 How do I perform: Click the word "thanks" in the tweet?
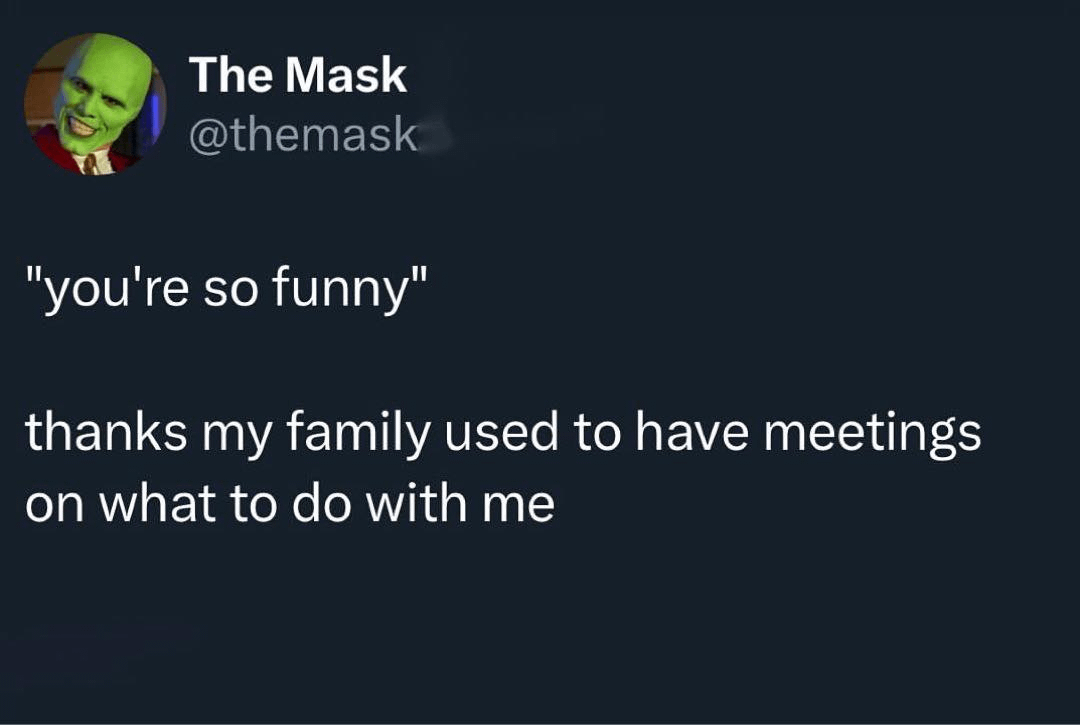(x=106, y=432)
